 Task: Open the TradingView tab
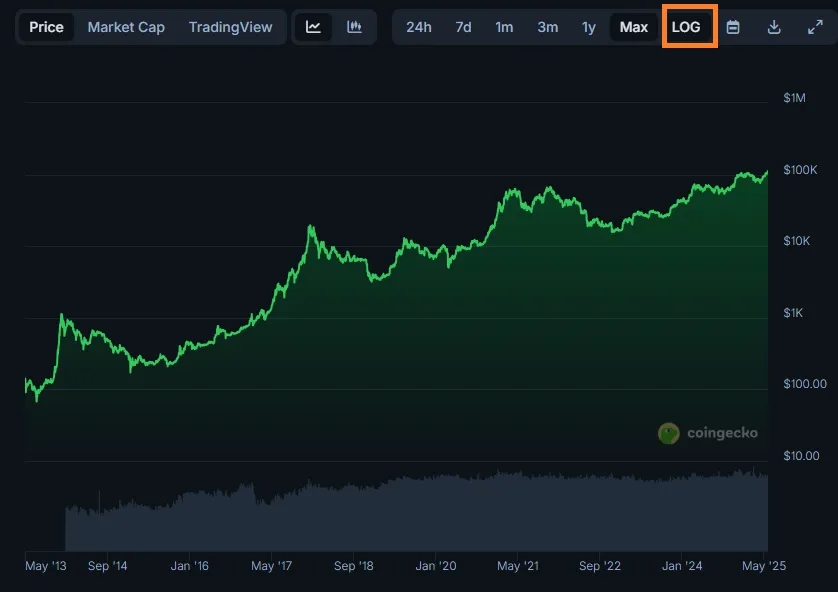click(x=230, y=27)
